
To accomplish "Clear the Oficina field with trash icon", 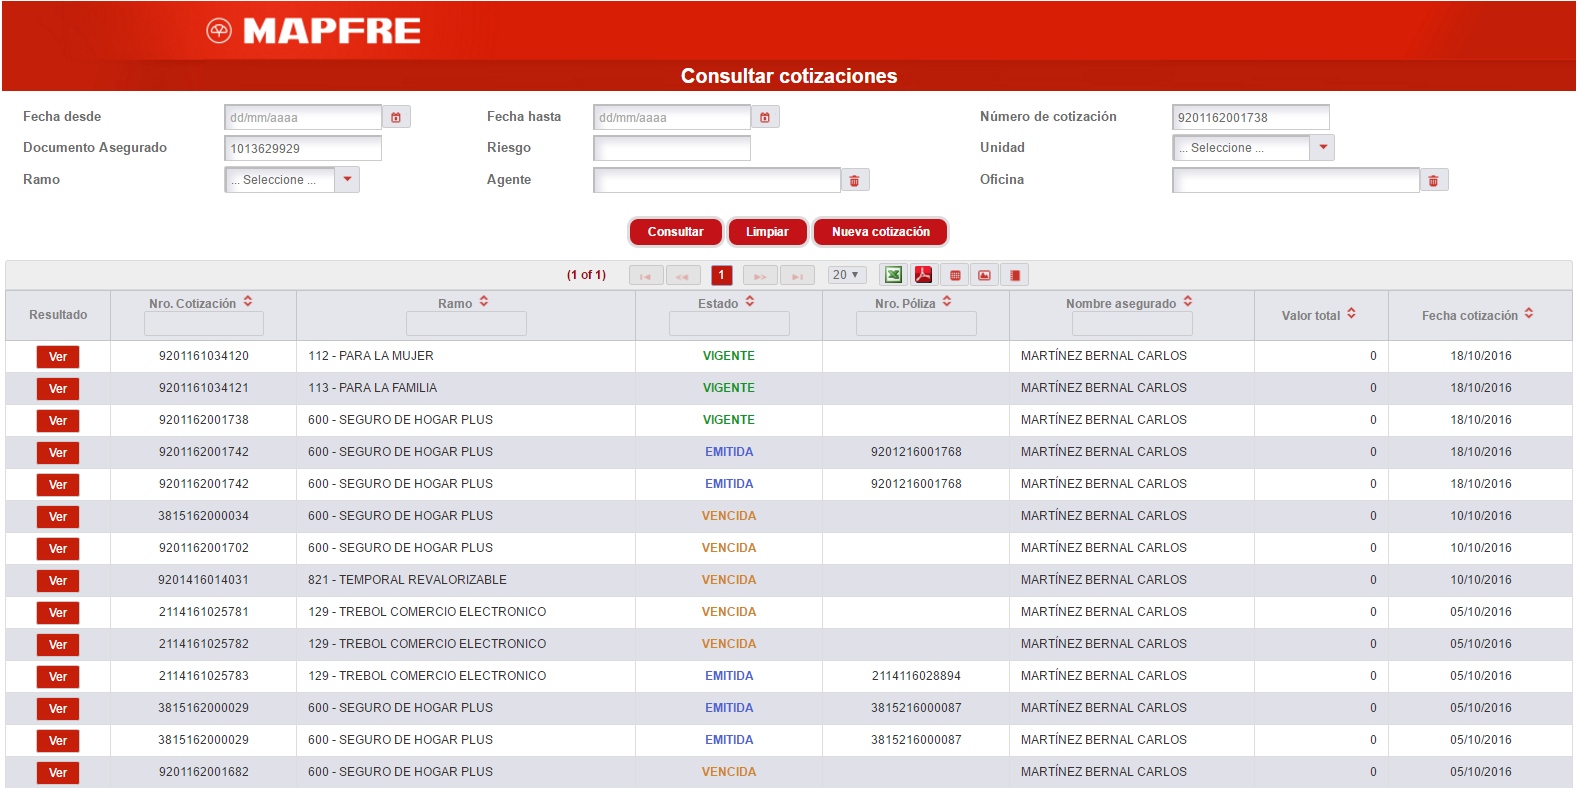I will pyautogui.click(x=1434, y=180).
